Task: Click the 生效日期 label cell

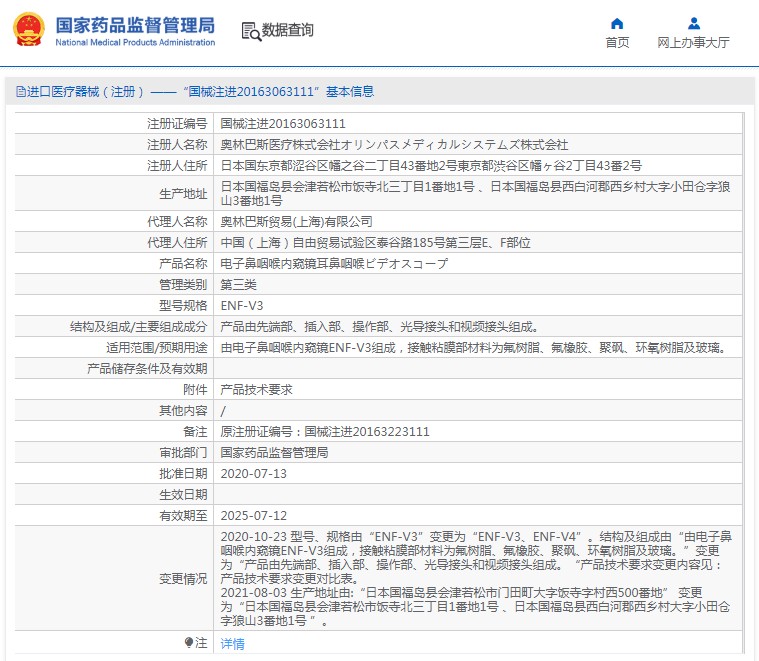Action: click(114, 495)
